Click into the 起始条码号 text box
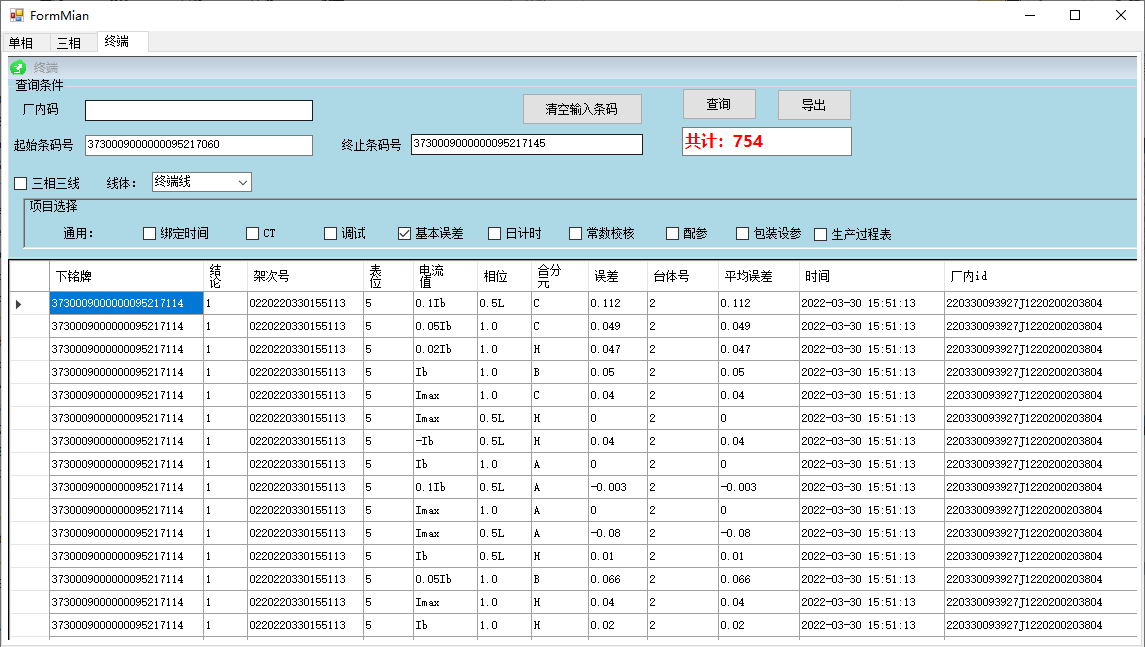Image resolution: width=1145 pixels, height=647 pixels. 199,145
